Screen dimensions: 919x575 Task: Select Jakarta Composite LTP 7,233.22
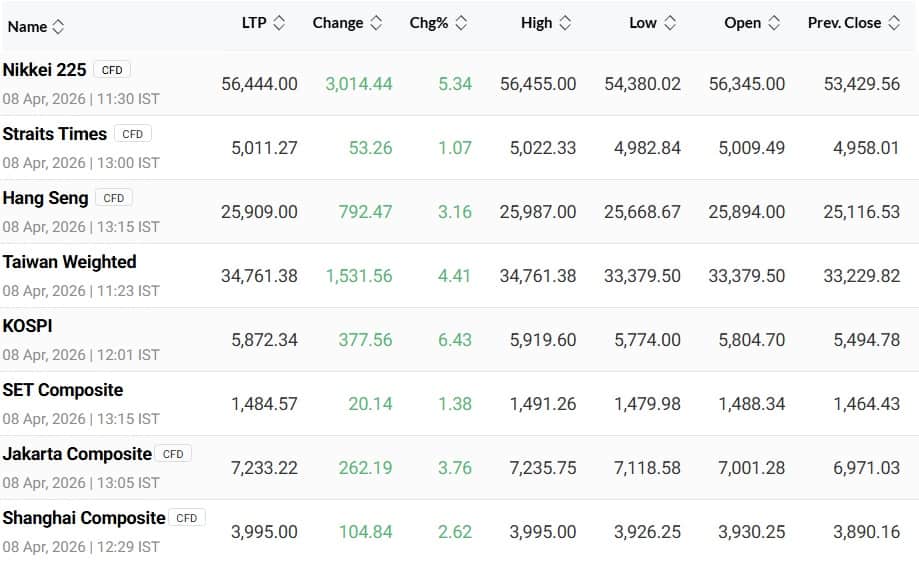click(264, 468)
